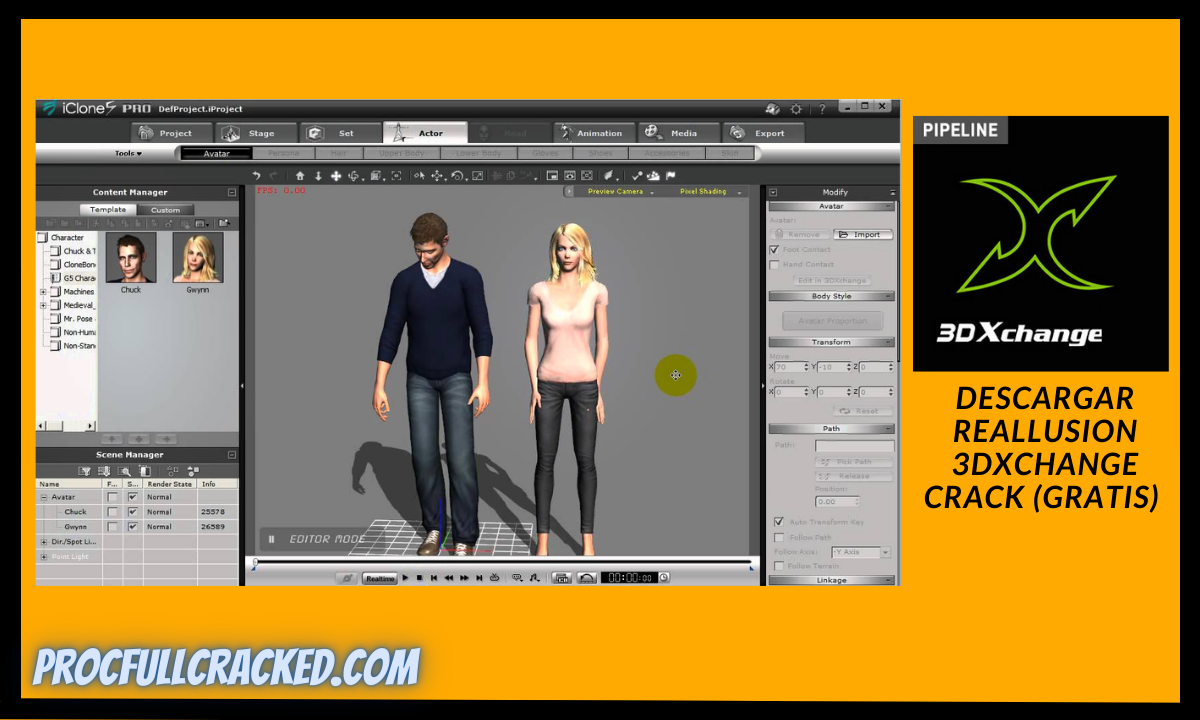The image size is (1200, 720).
Task: Open the Follow Axis dropdown
Action: pos(885,552)
